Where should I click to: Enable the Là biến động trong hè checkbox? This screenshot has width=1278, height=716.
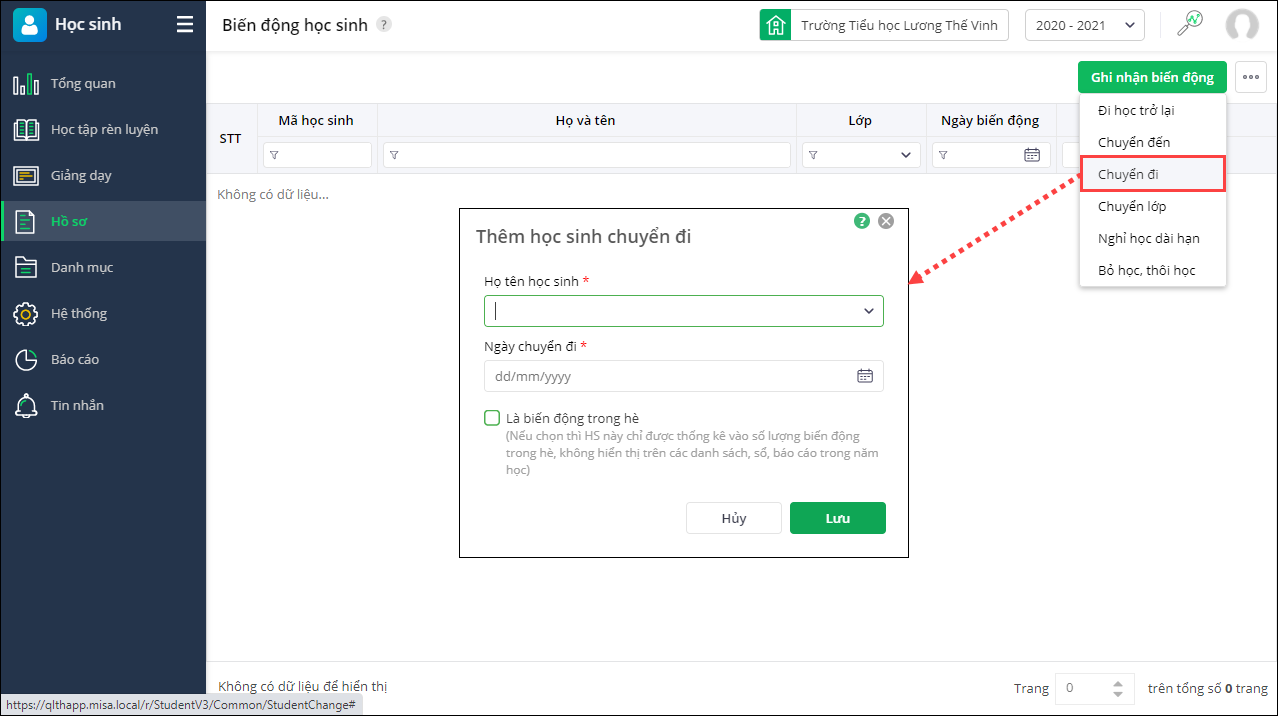[x=492, y=418]
